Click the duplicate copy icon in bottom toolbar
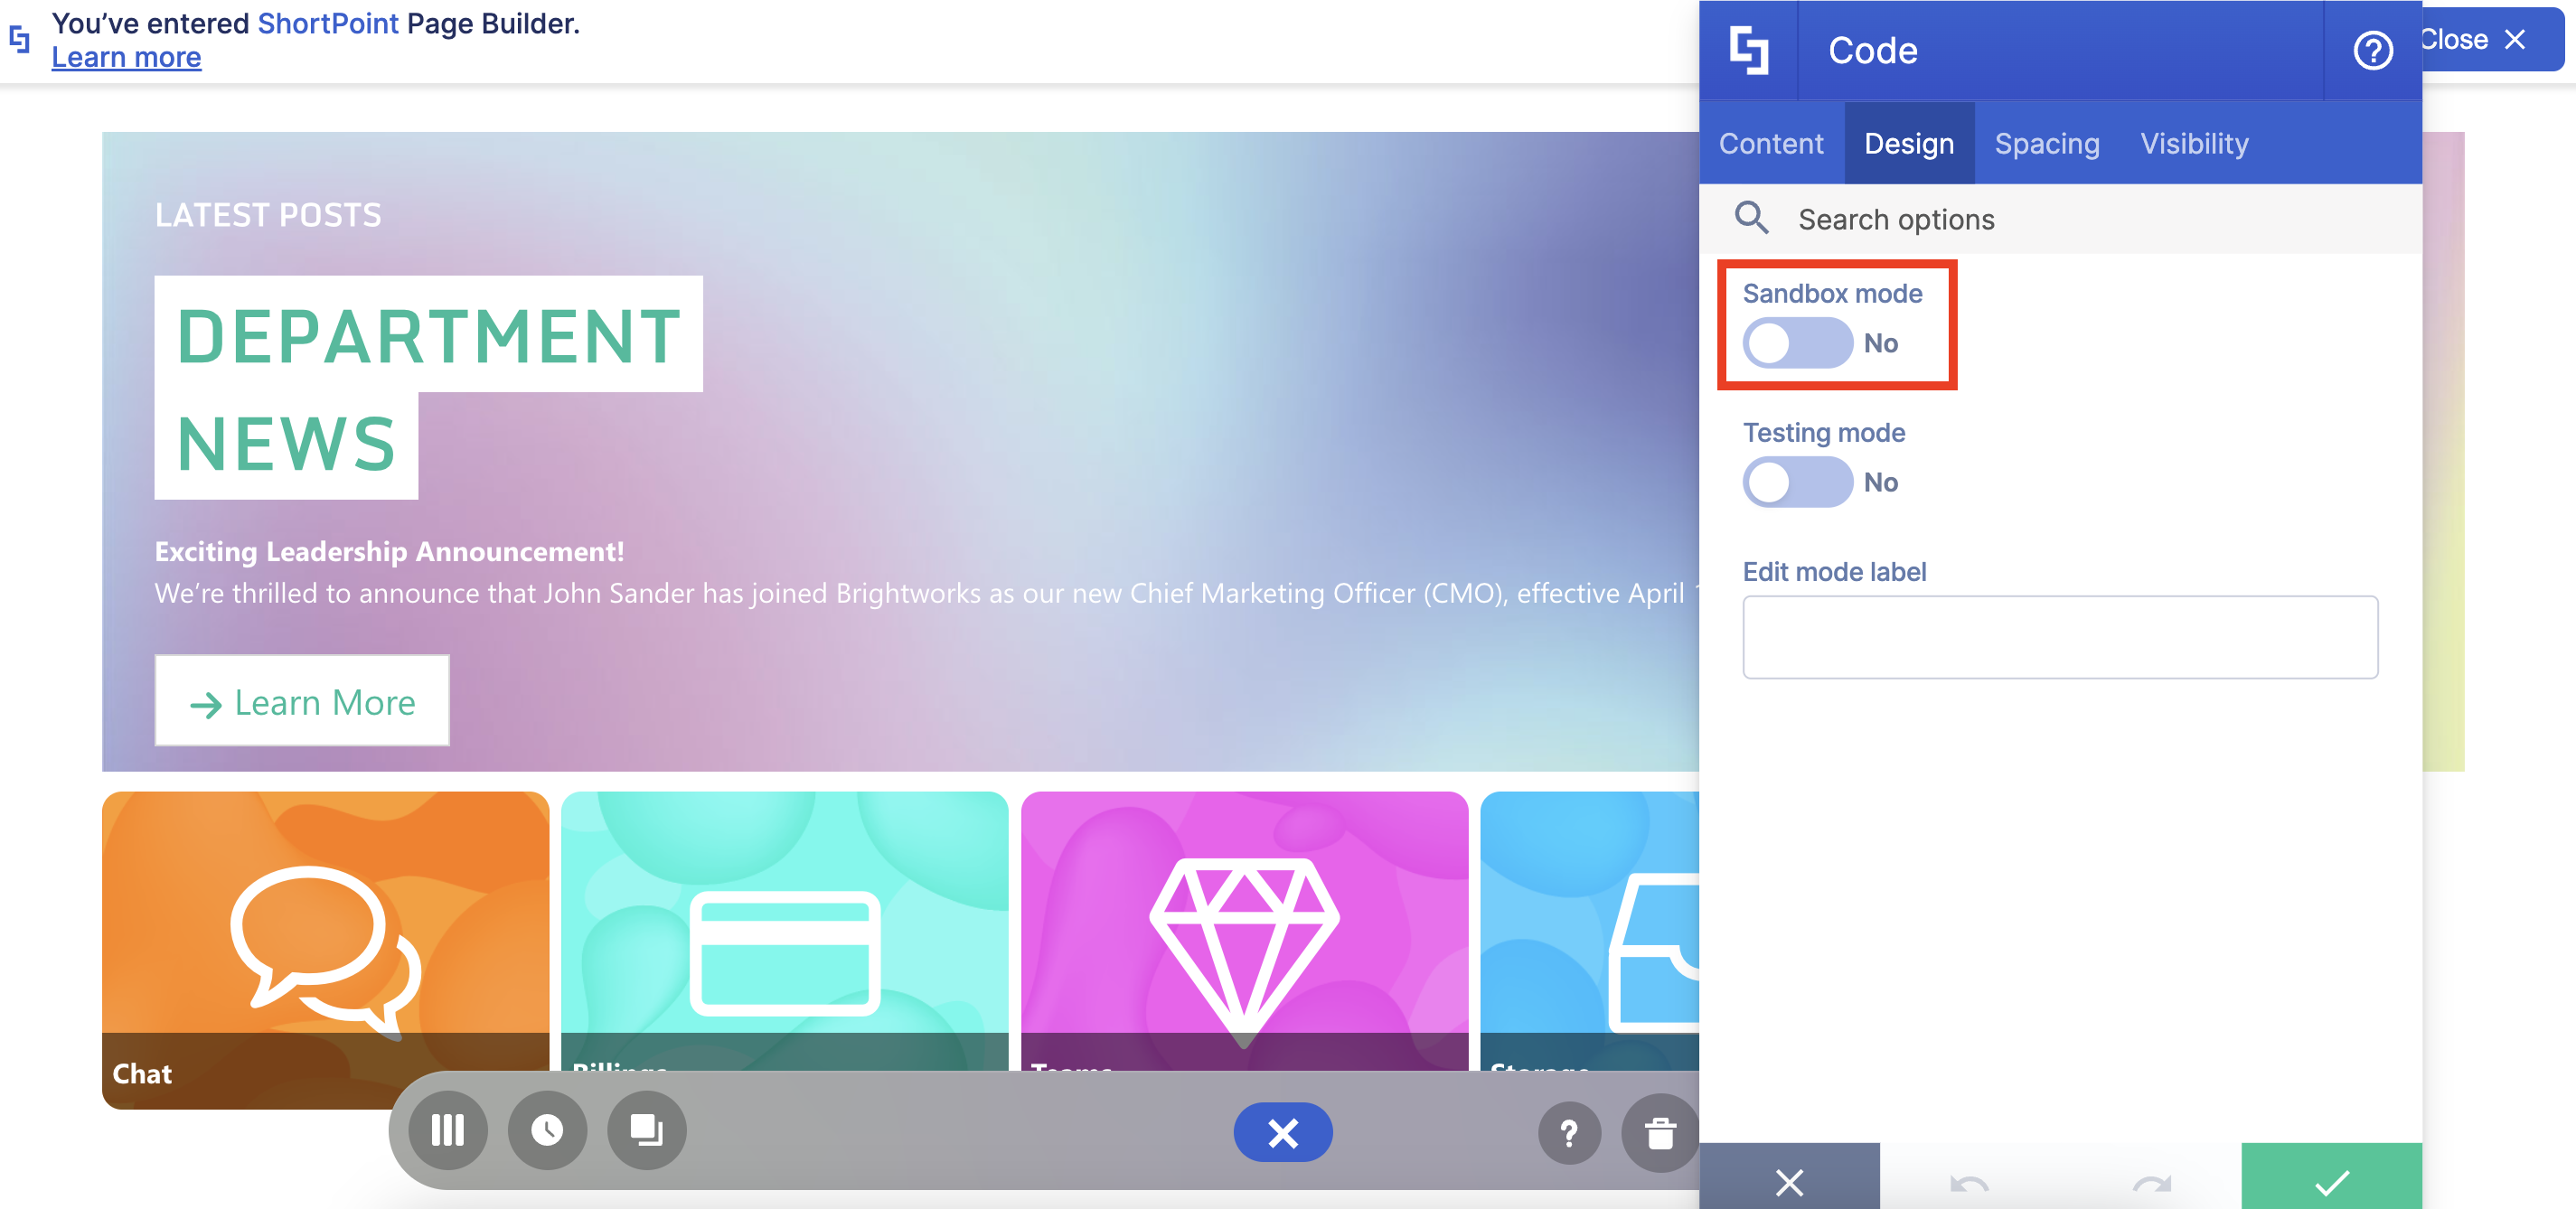 point(646,1131)
